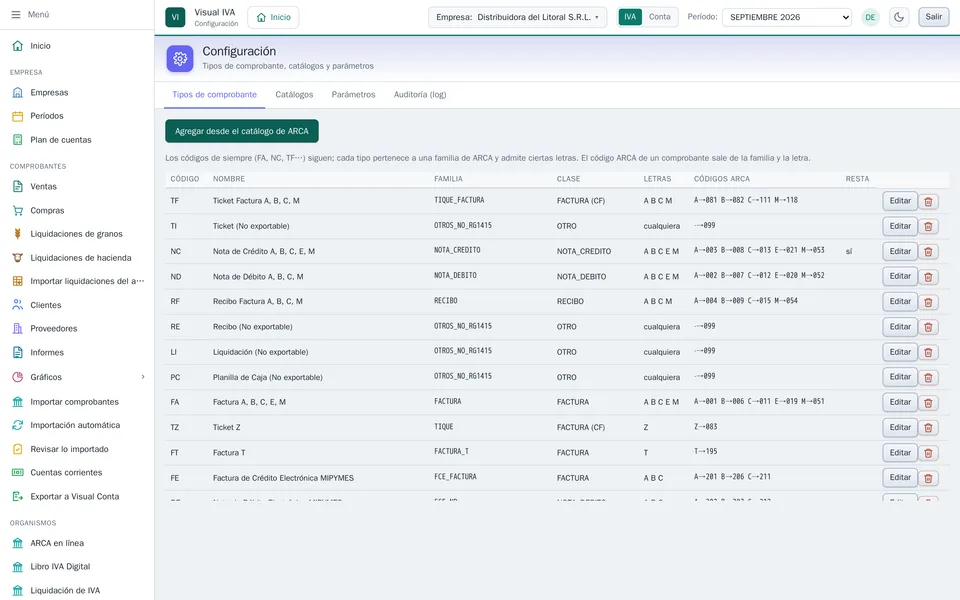Switch to IVA mode
The height and width of the screenshot is (600, 960).
pyautogui.click(x=630, y=17)
